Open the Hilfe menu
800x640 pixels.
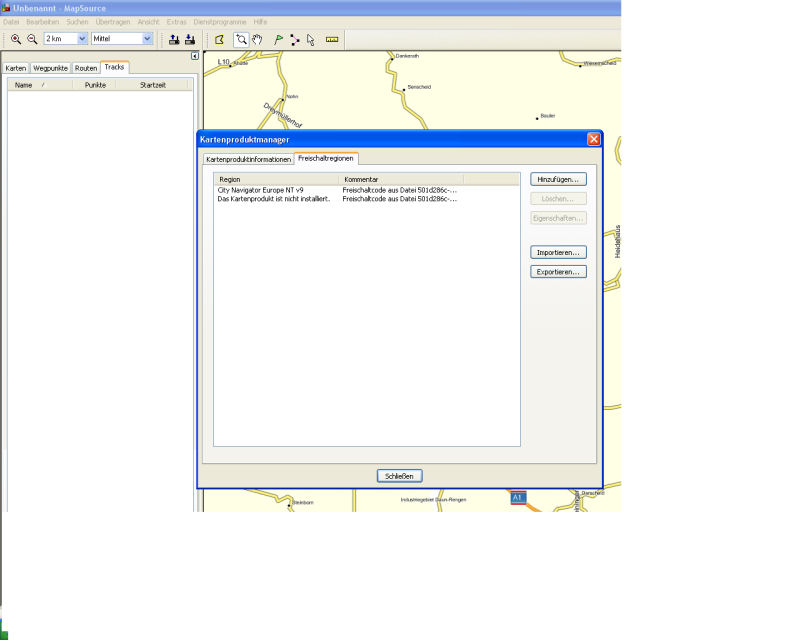click(x=260, y=22)
